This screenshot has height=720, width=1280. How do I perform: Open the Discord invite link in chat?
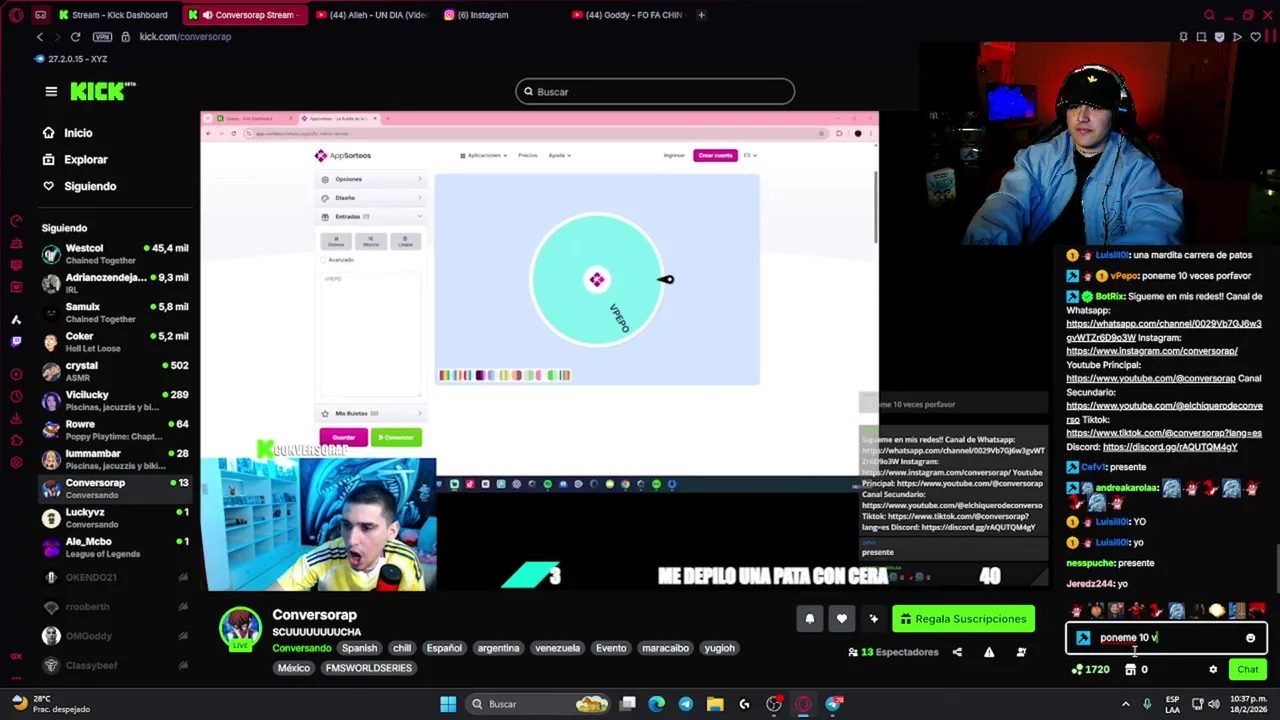pos(1170,447)
